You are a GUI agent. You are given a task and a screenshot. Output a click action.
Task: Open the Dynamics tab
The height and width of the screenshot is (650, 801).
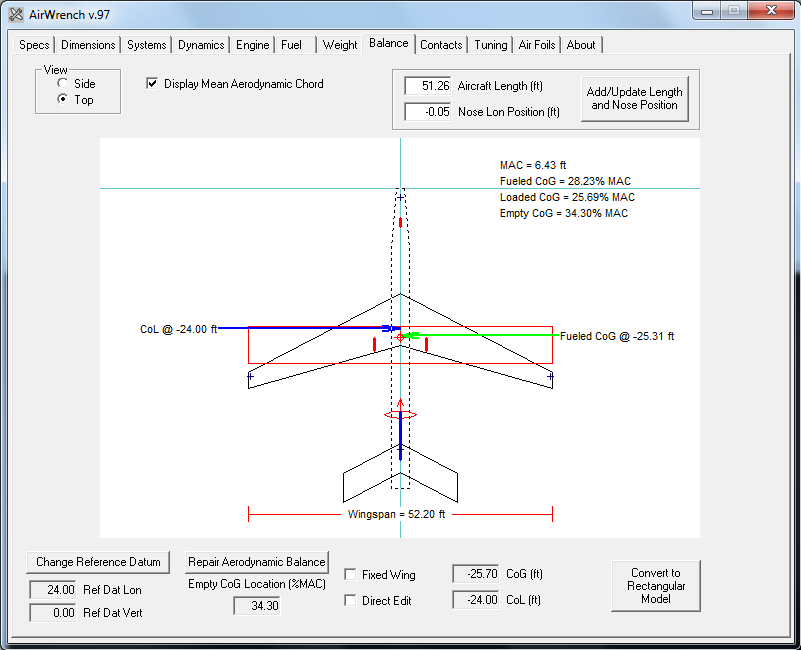click(x=200, y=44)
